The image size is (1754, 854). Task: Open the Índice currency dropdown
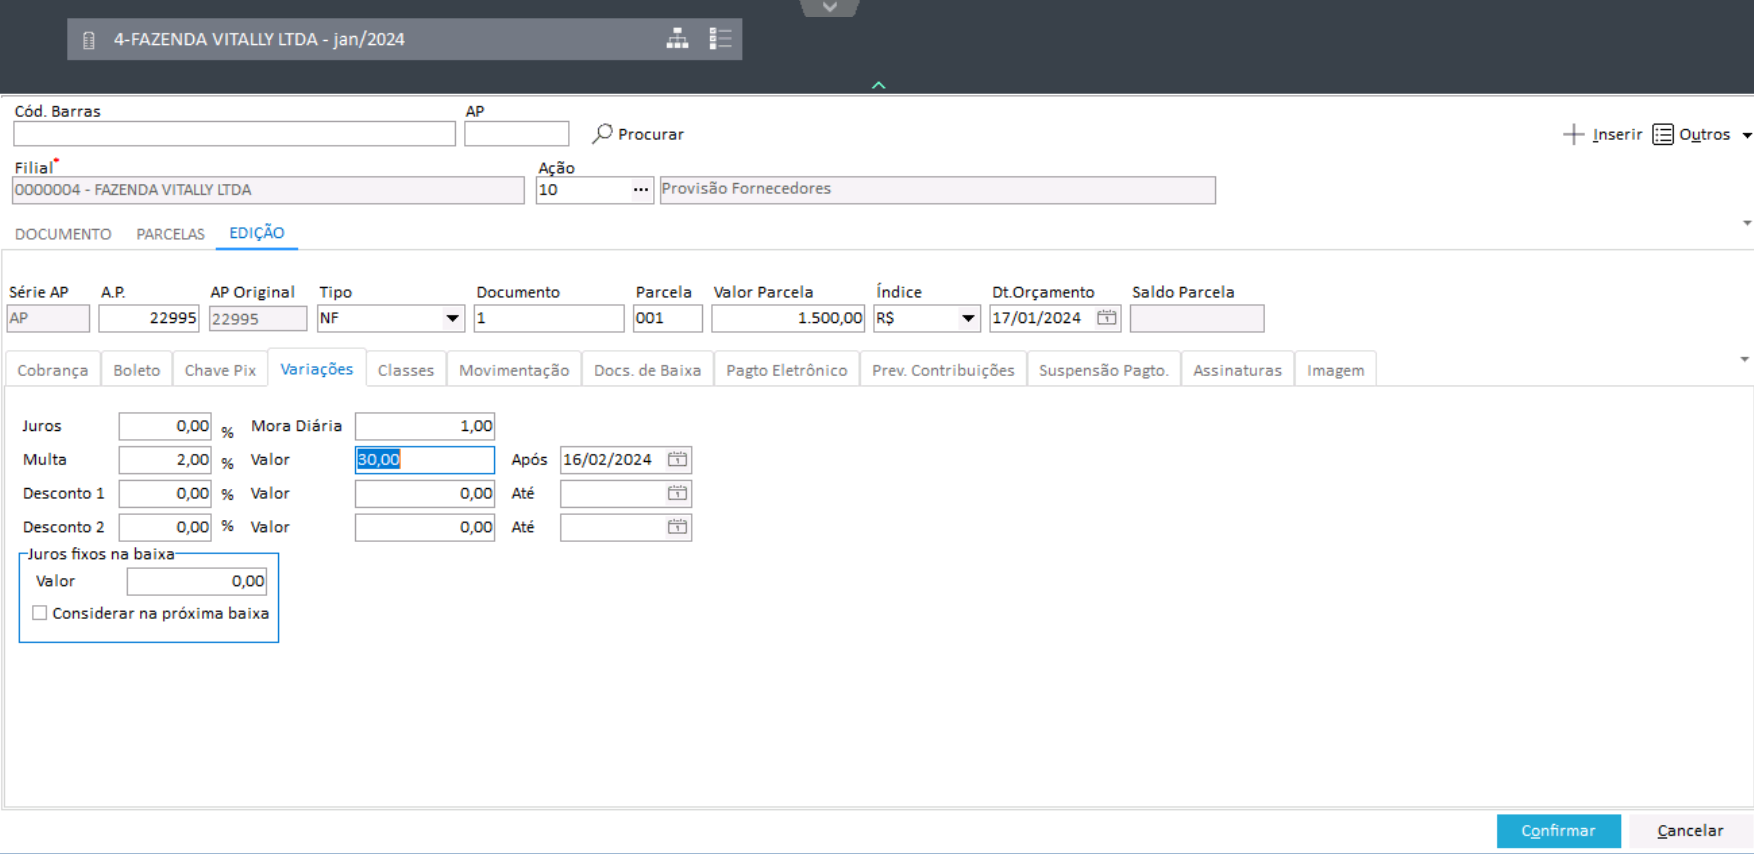(967, 319)
